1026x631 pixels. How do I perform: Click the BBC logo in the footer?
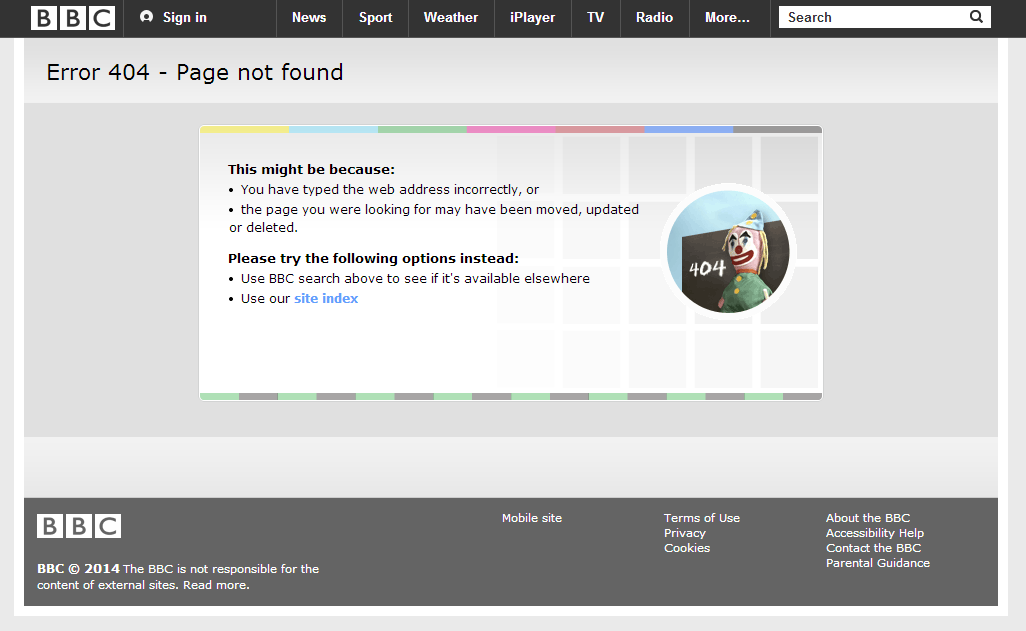[x=79, y=526]
